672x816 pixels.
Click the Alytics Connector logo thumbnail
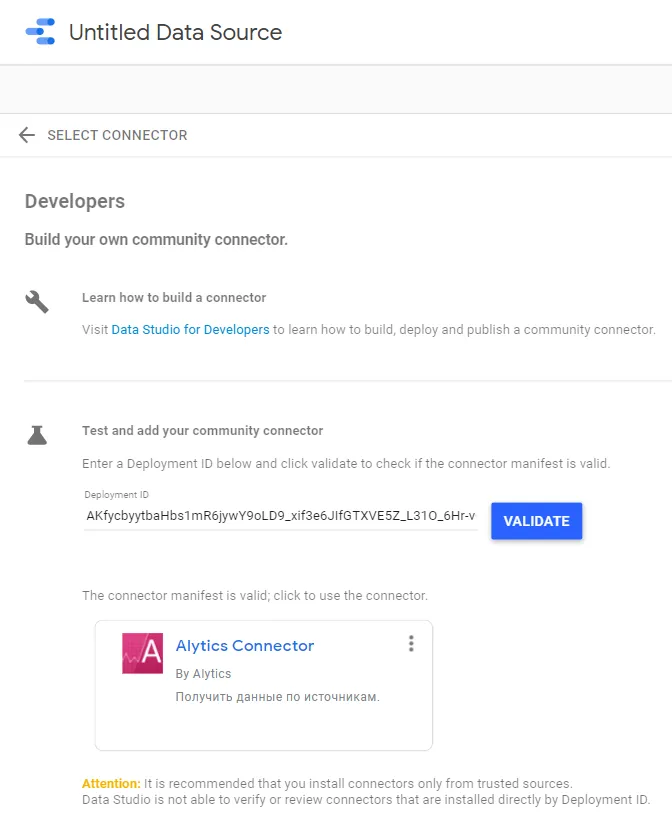143,653
